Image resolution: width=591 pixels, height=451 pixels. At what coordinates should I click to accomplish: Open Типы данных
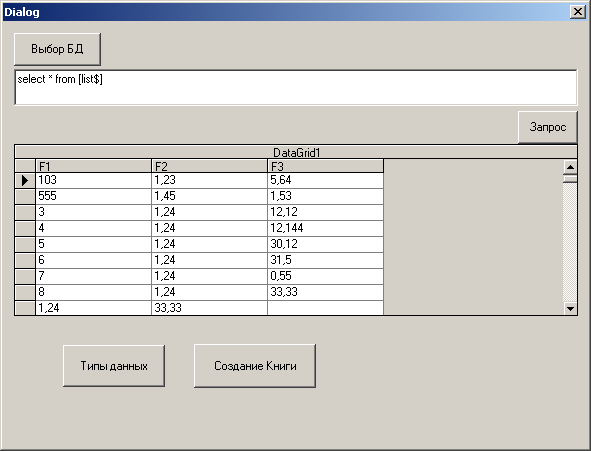tap(114, 365)
